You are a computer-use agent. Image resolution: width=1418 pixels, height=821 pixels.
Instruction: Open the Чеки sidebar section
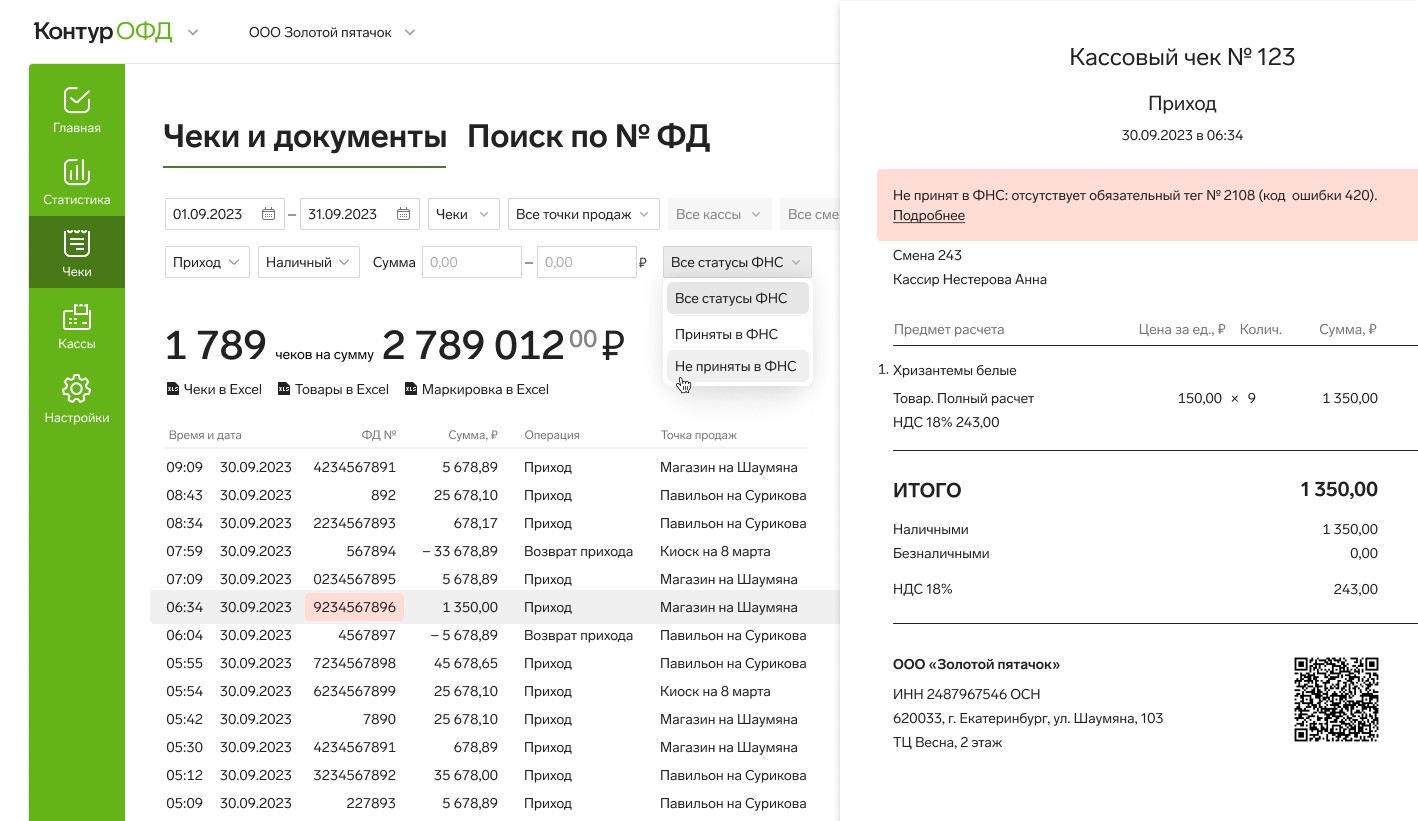77,252
